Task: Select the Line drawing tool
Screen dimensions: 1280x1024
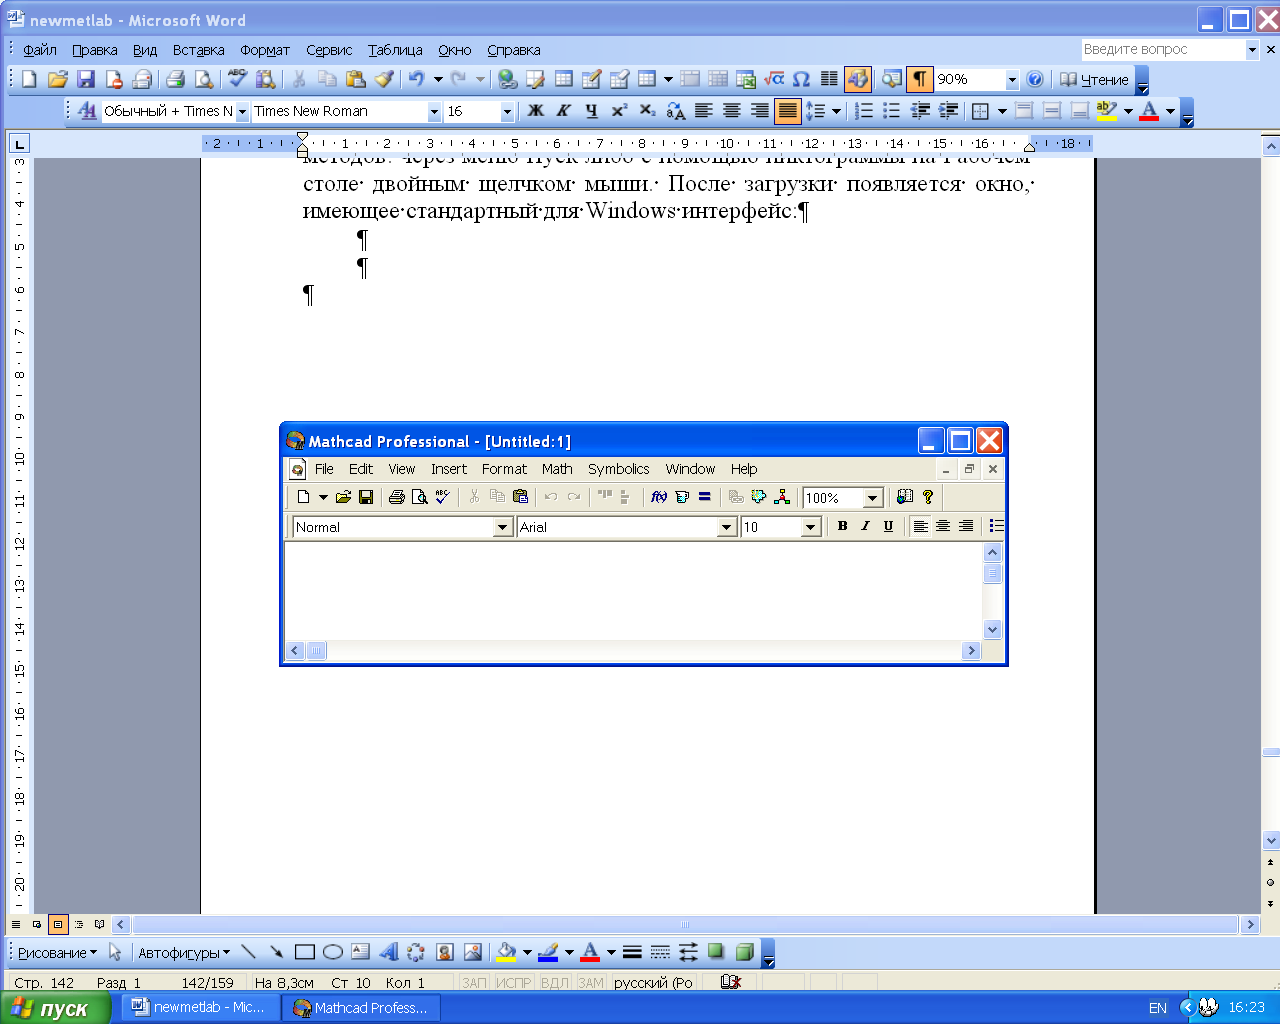Action: coord(249,952)
